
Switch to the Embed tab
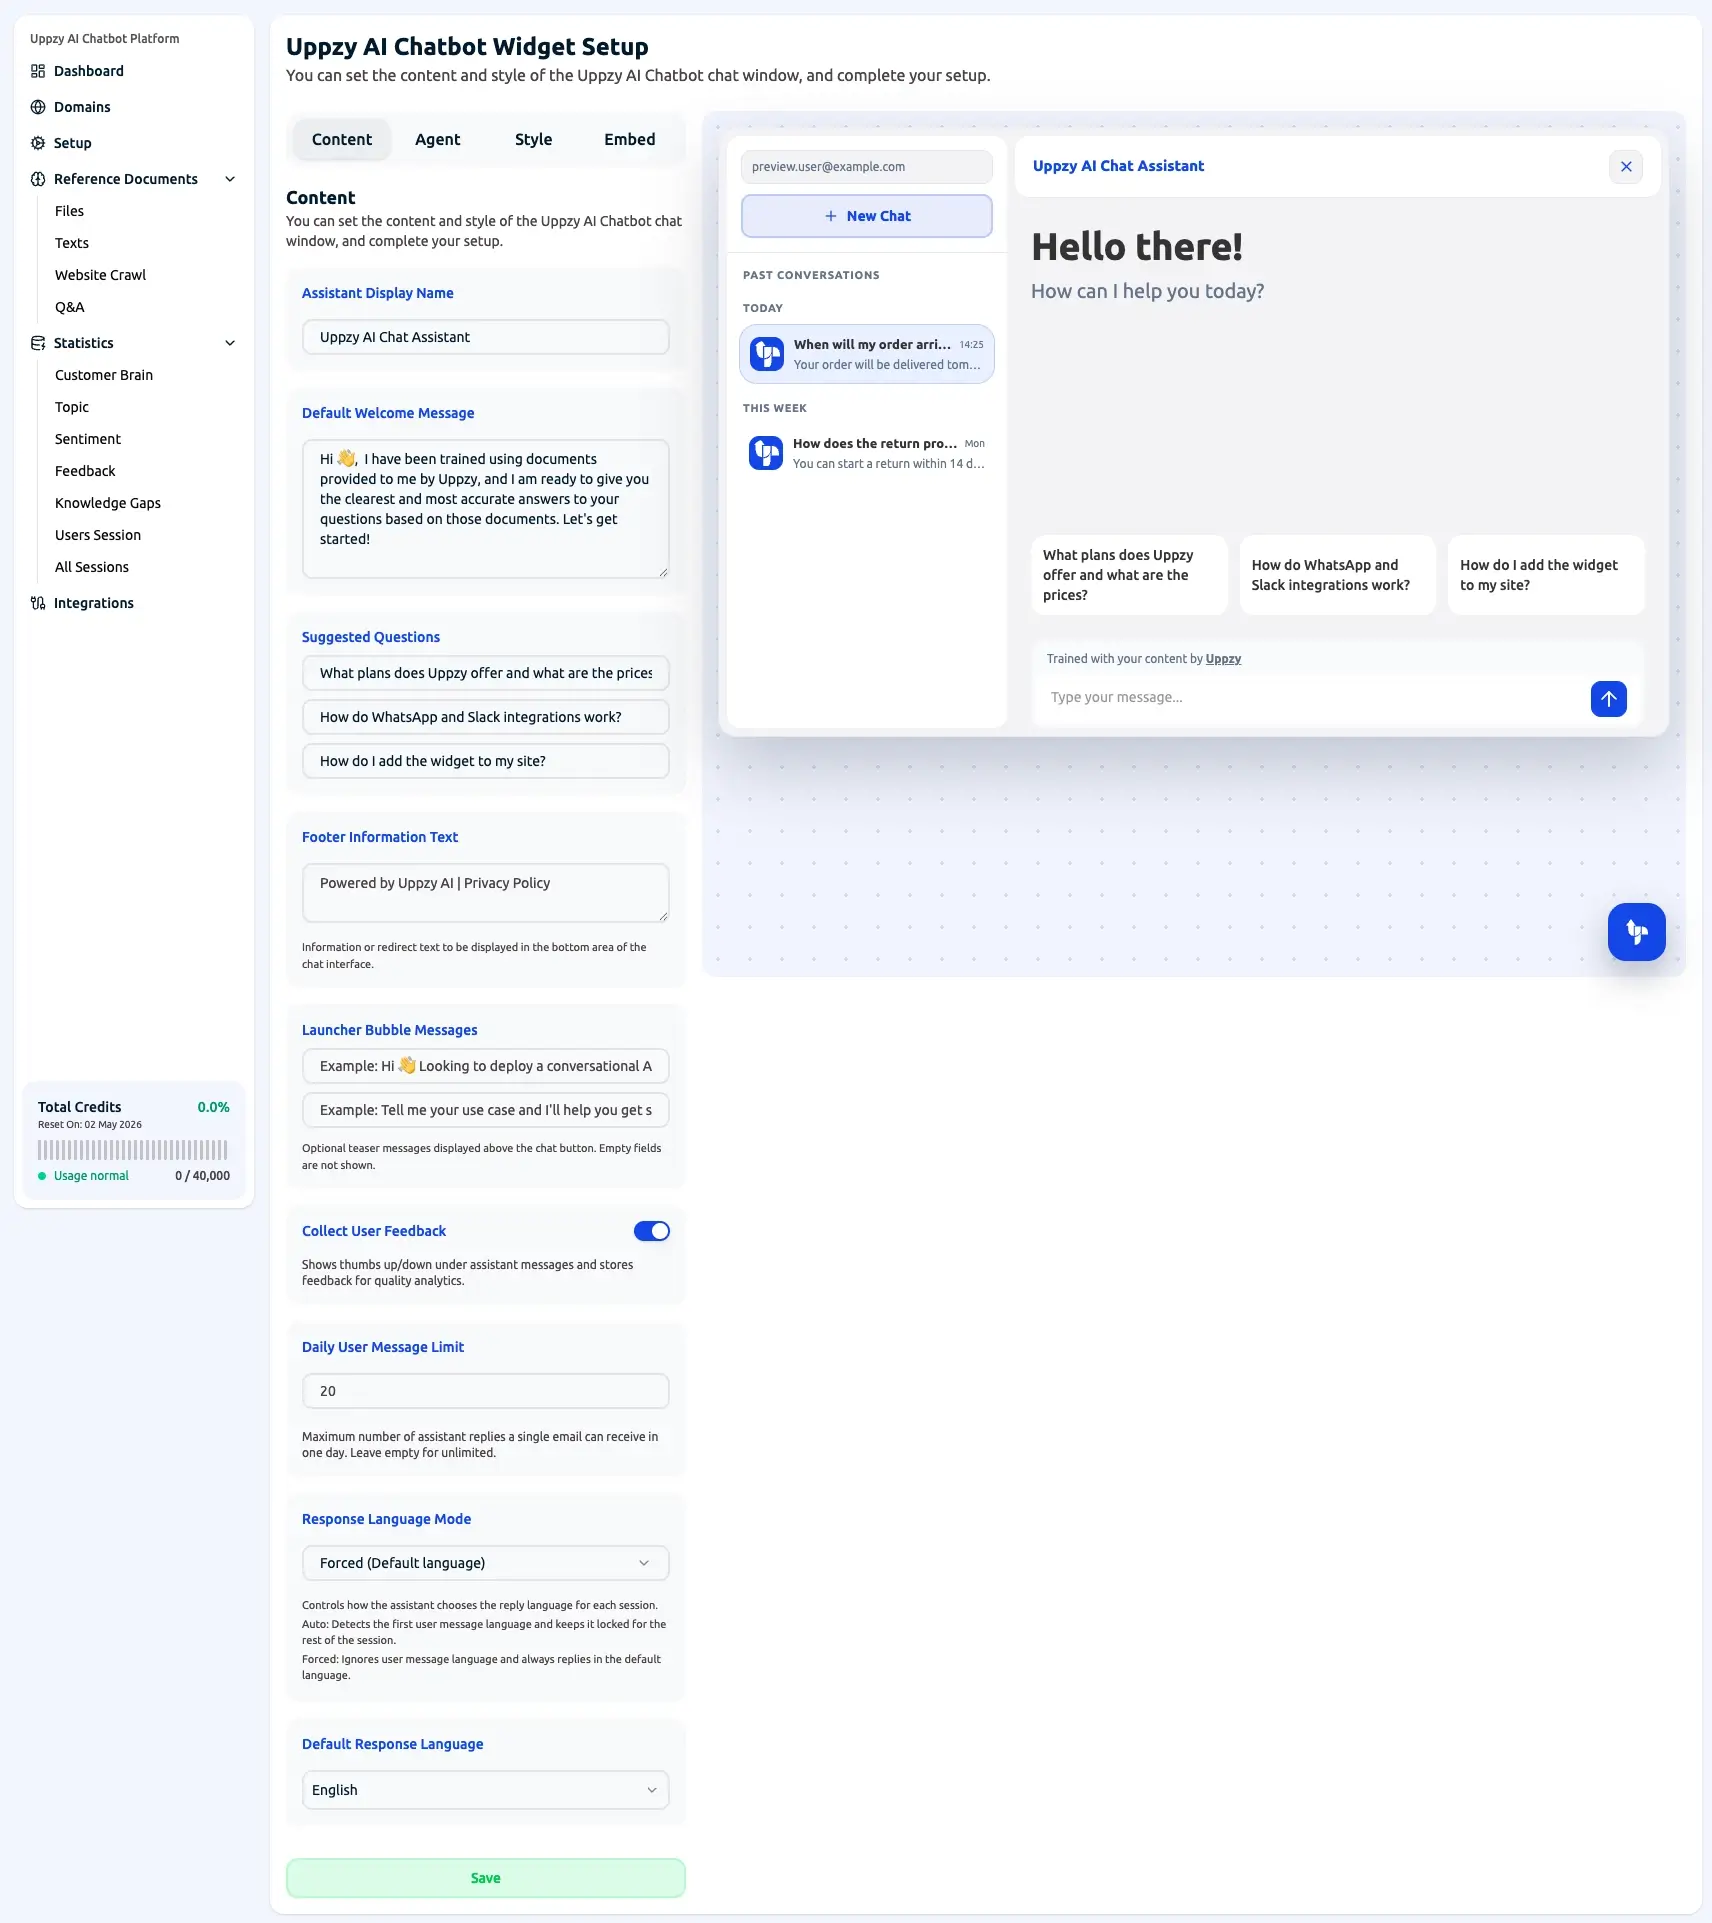click(x=629, y=140)
